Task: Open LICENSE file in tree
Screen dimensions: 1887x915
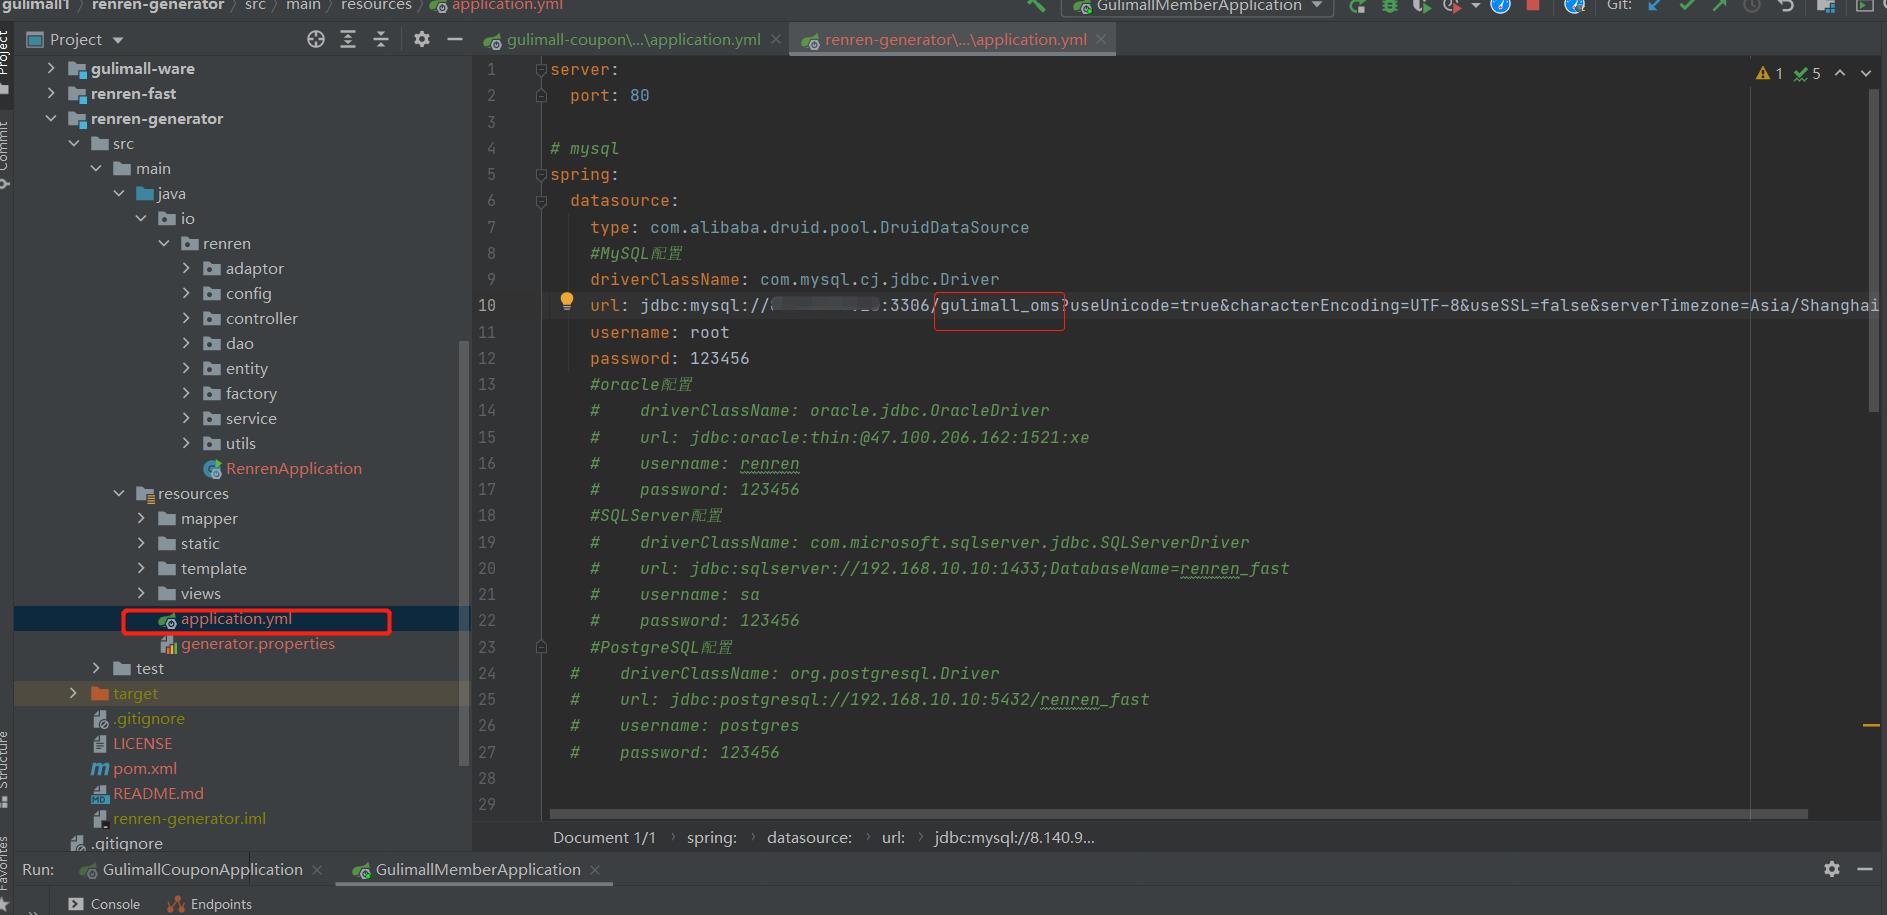Action: pyautogui.click(x=142, y=743)
